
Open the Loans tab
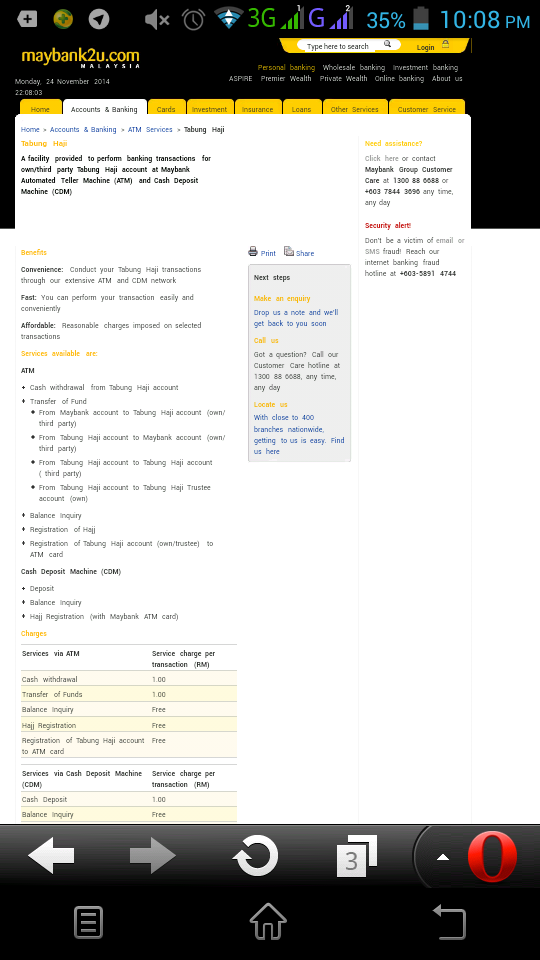301,109
